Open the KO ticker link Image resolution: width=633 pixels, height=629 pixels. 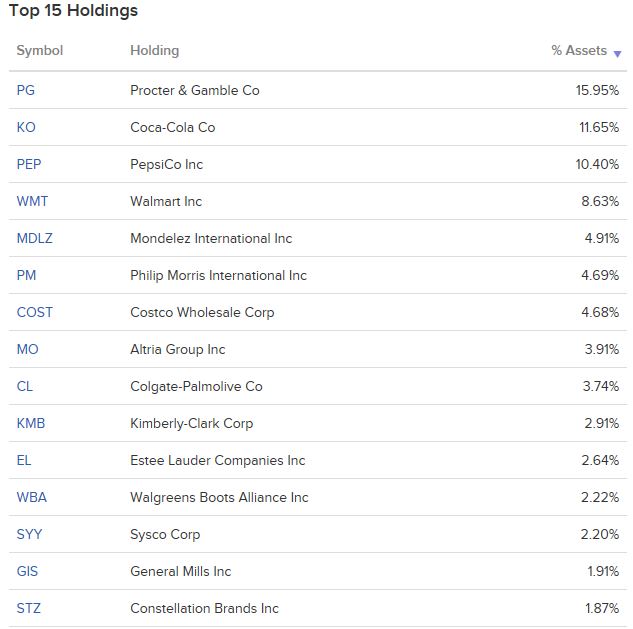pos(26,127)
